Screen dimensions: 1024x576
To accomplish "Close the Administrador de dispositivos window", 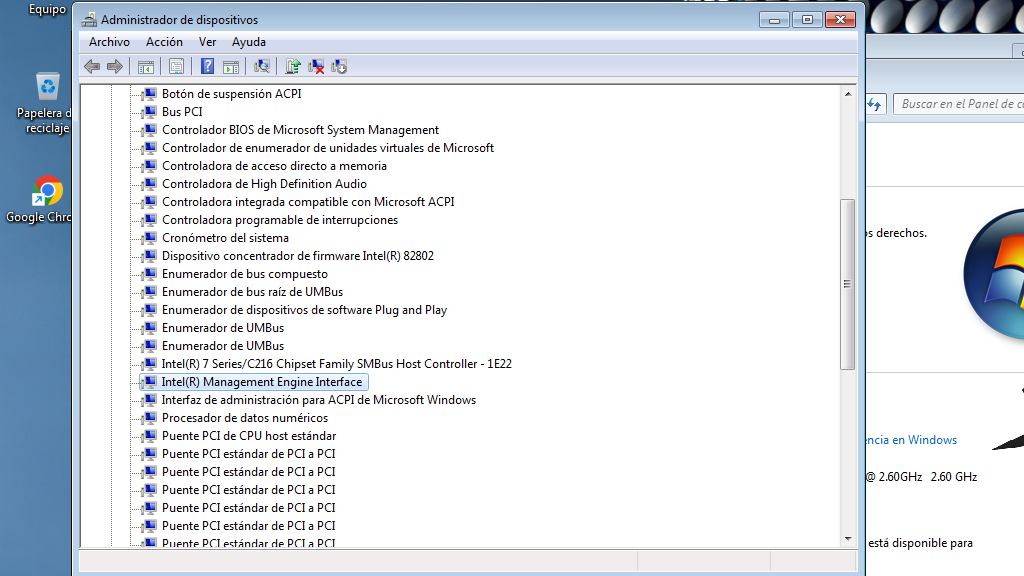I will [840, 20].
